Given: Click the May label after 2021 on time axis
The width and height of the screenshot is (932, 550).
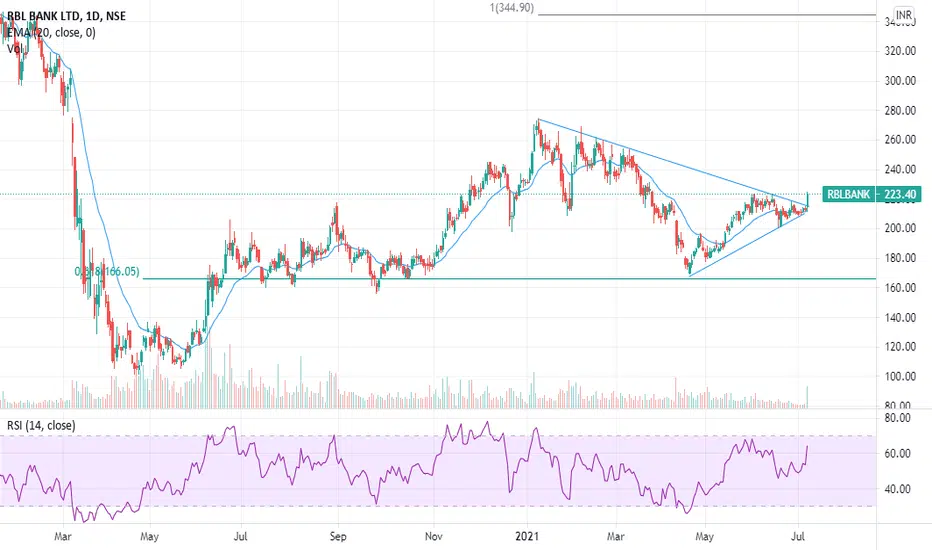Looking at the screenshot, I should point(704,536).
